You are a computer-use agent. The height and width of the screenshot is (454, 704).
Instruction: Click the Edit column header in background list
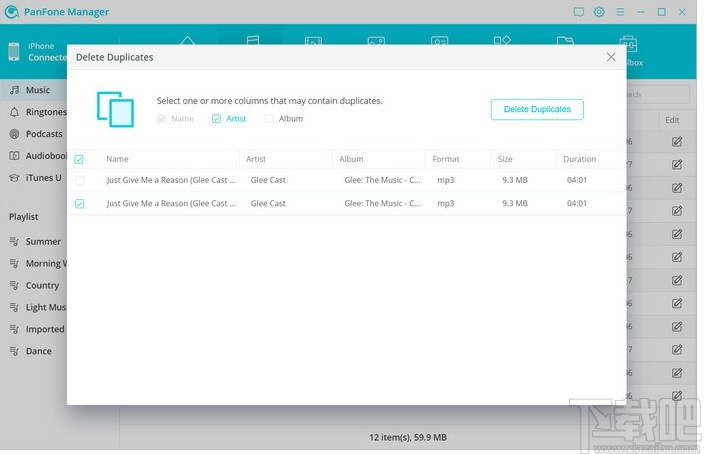672,120
